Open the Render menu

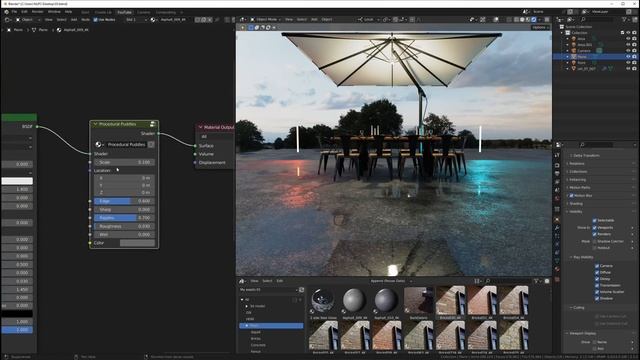point(38,12)
